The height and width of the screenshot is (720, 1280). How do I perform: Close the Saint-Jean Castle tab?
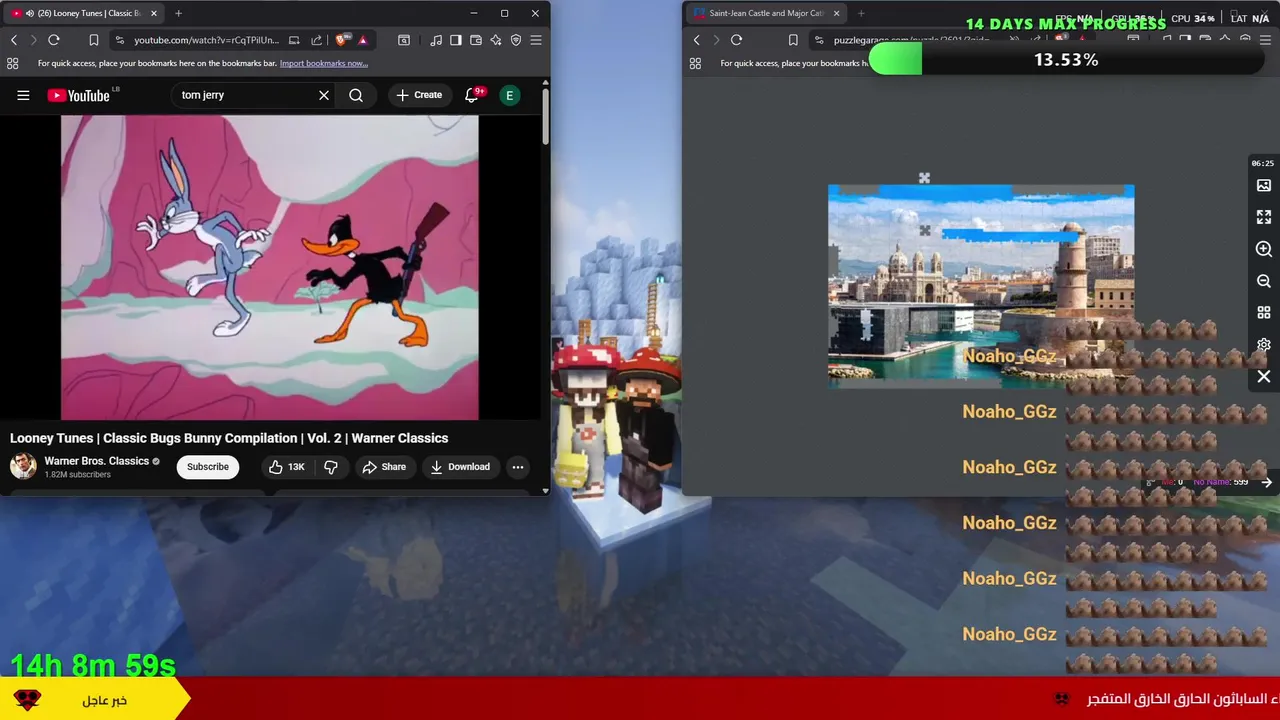836,13
